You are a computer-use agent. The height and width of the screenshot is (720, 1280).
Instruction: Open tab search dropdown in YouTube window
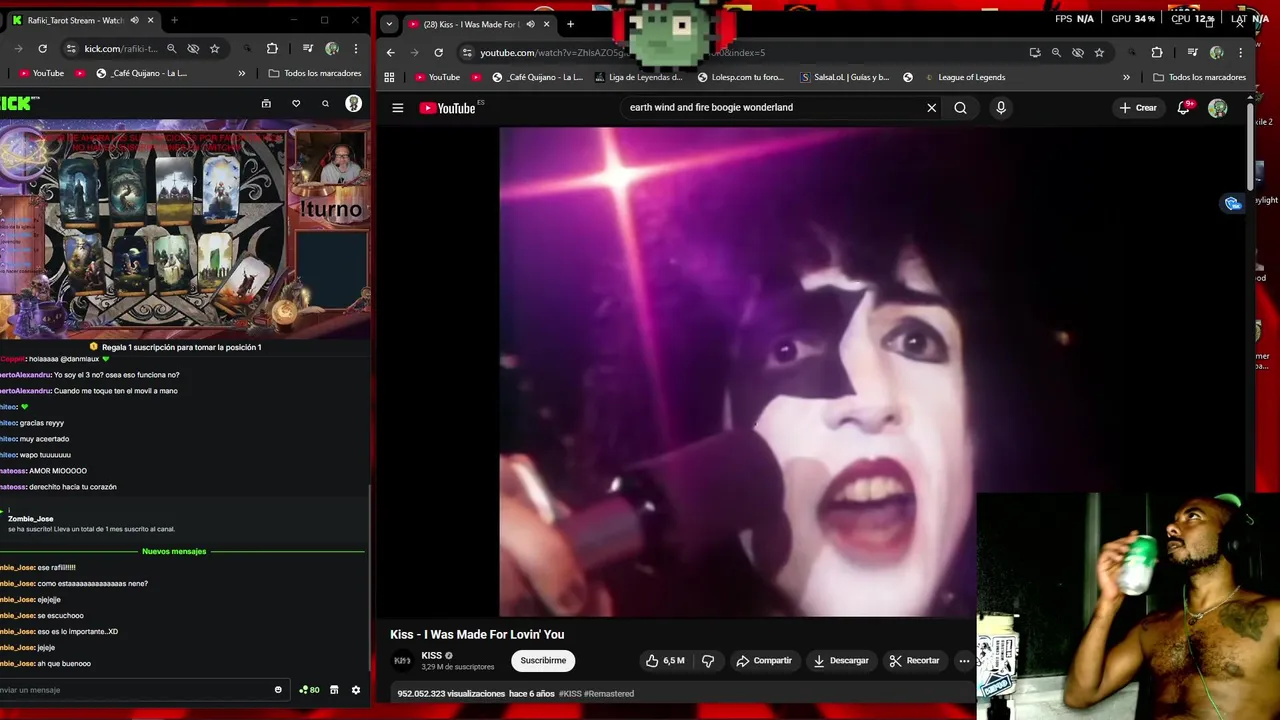389,24
